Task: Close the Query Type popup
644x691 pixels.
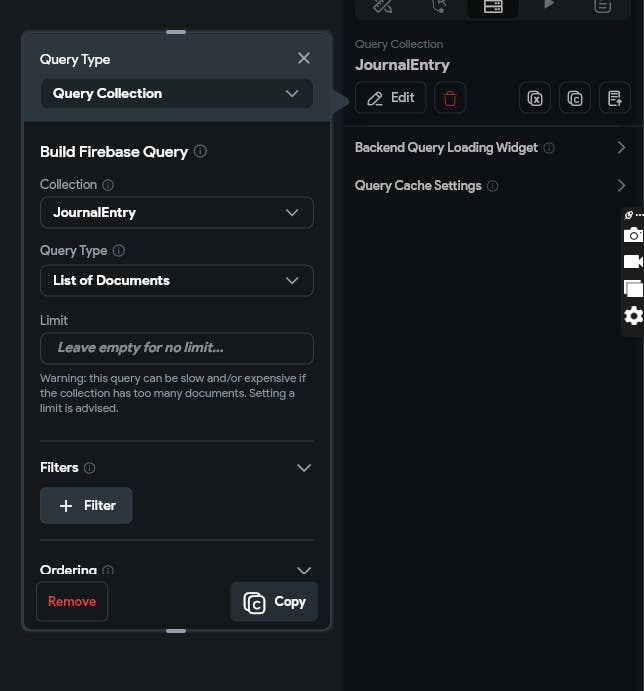Action: click(x=304, y=59)
